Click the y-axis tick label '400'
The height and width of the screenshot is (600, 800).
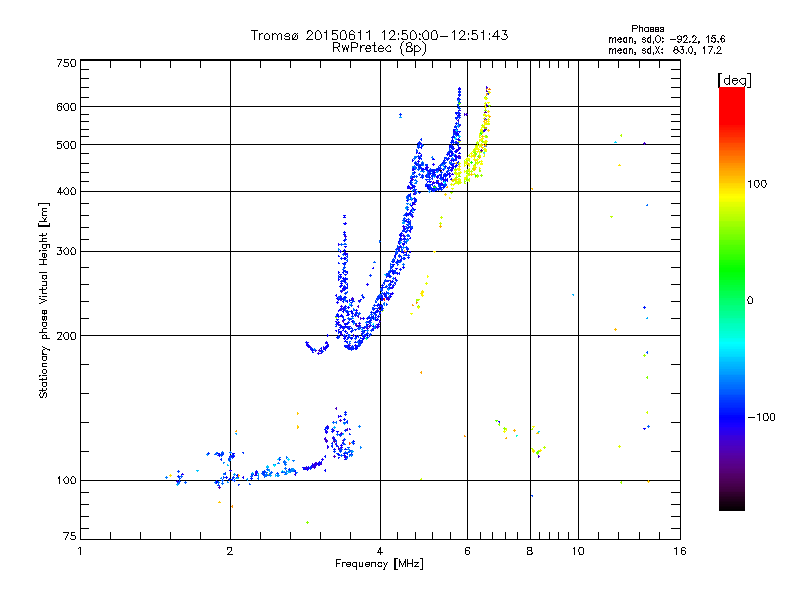pyautogui.click(x=67, y=192)
